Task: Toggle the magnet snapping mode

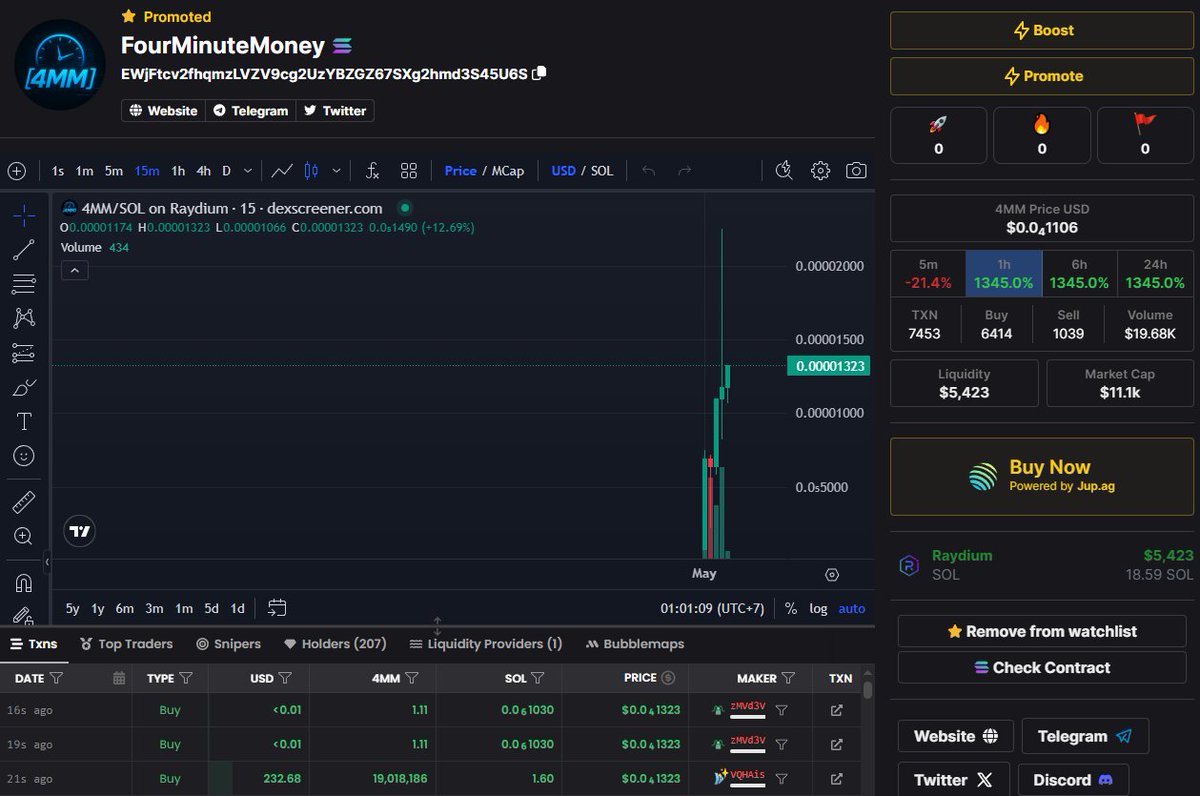Action: pyautogui.click(x=24, y=582)
